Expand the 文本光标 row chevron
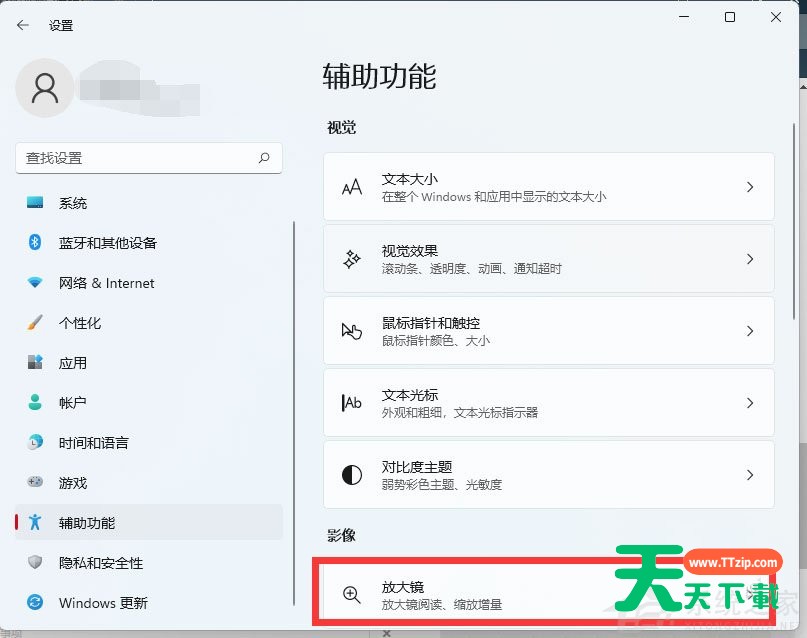 pyautogui.click(x=750, y=403)
